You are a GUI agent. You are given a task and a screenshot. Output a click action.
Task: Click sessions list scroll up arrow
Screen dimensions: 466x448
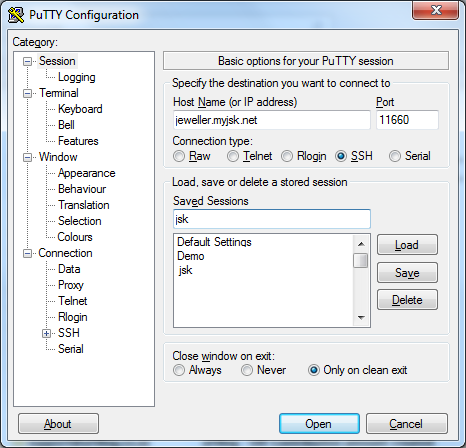point(361,244)
